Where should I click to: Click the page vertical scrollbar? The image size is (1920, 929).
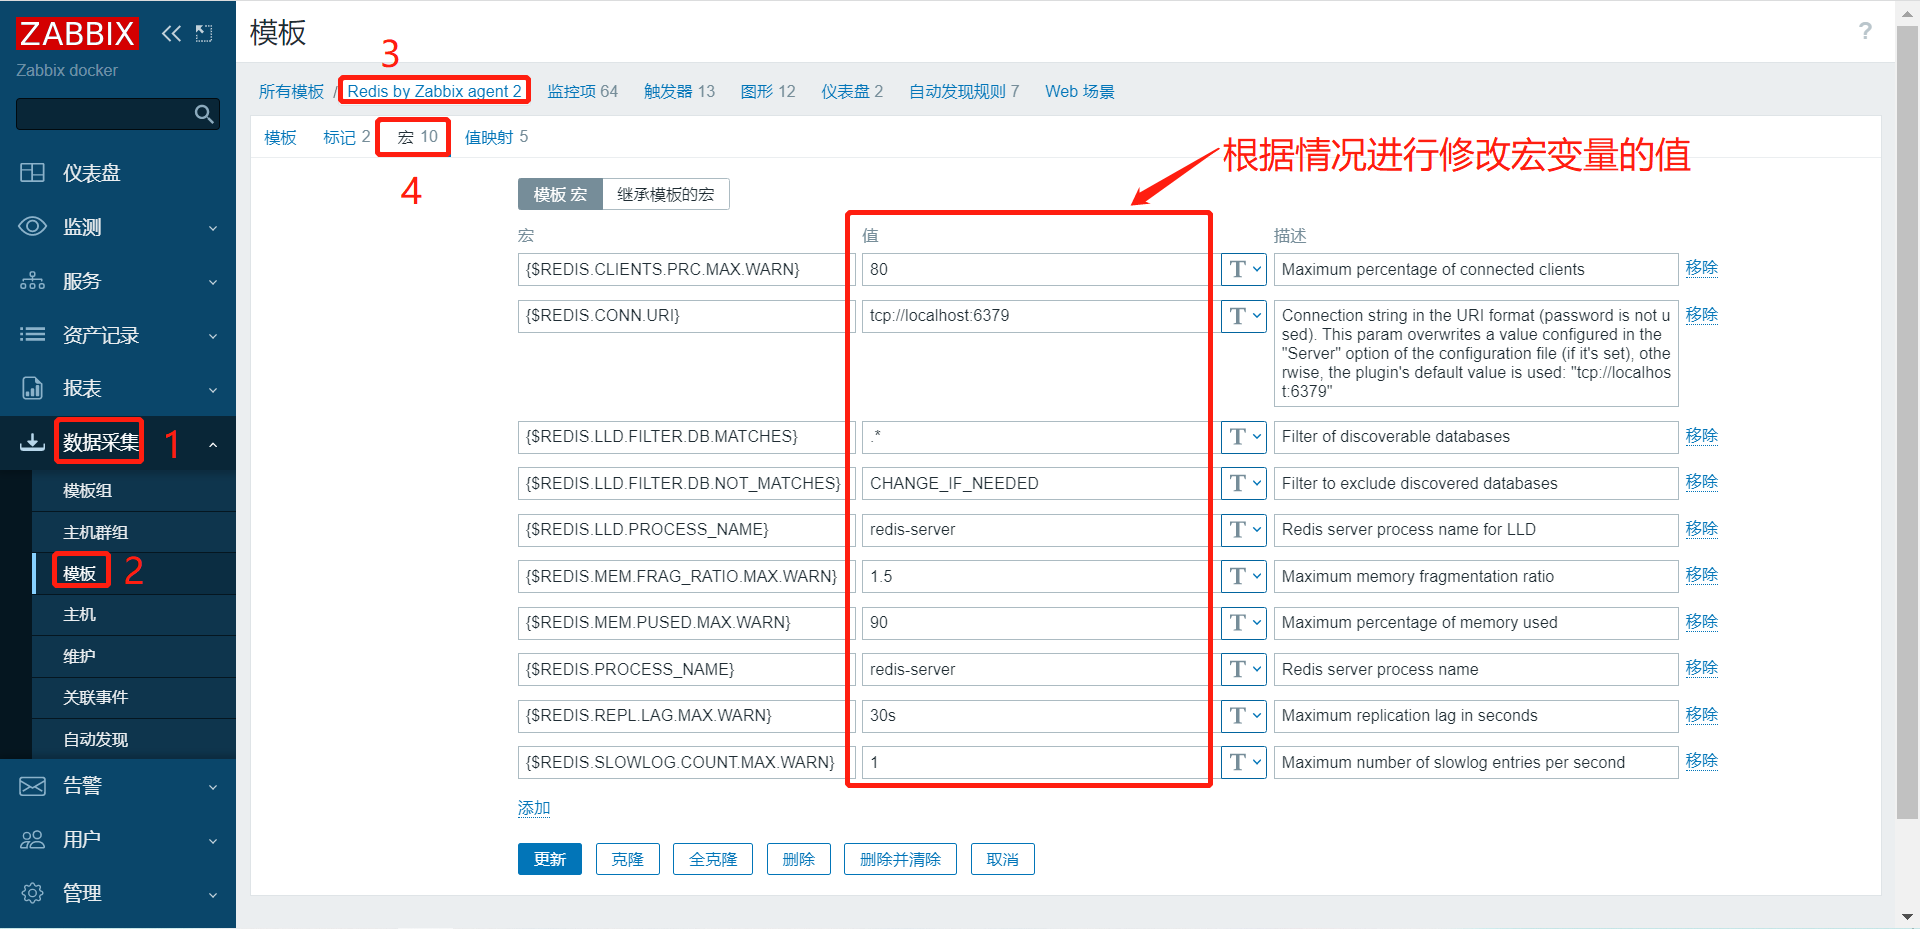[1908, 420]
